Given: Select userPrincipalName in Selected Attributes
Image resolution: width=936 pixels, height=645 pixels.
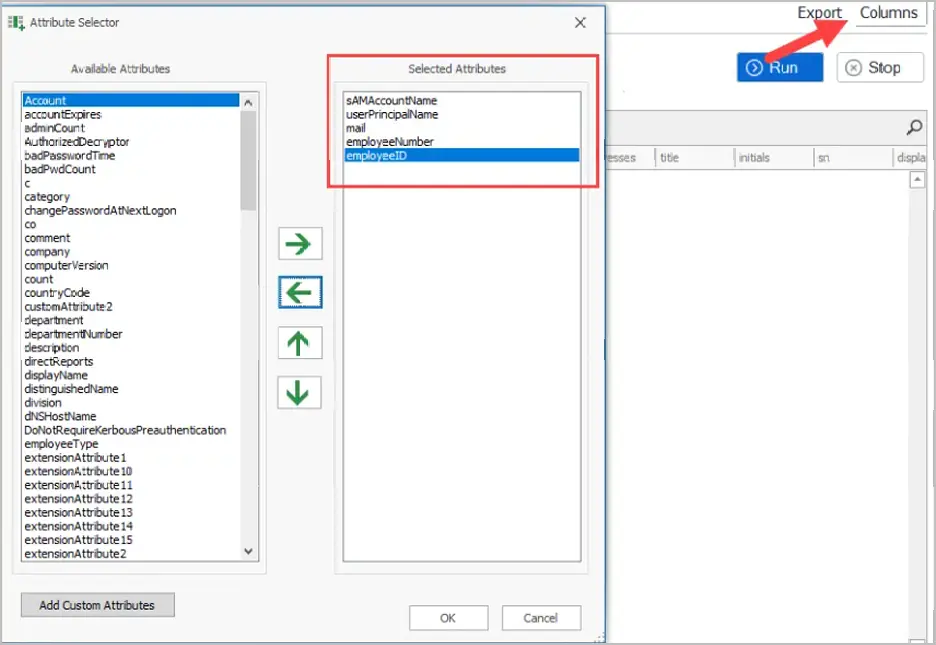Looking at the screenshot, I should pyautogui.click(x=392, y=114).
